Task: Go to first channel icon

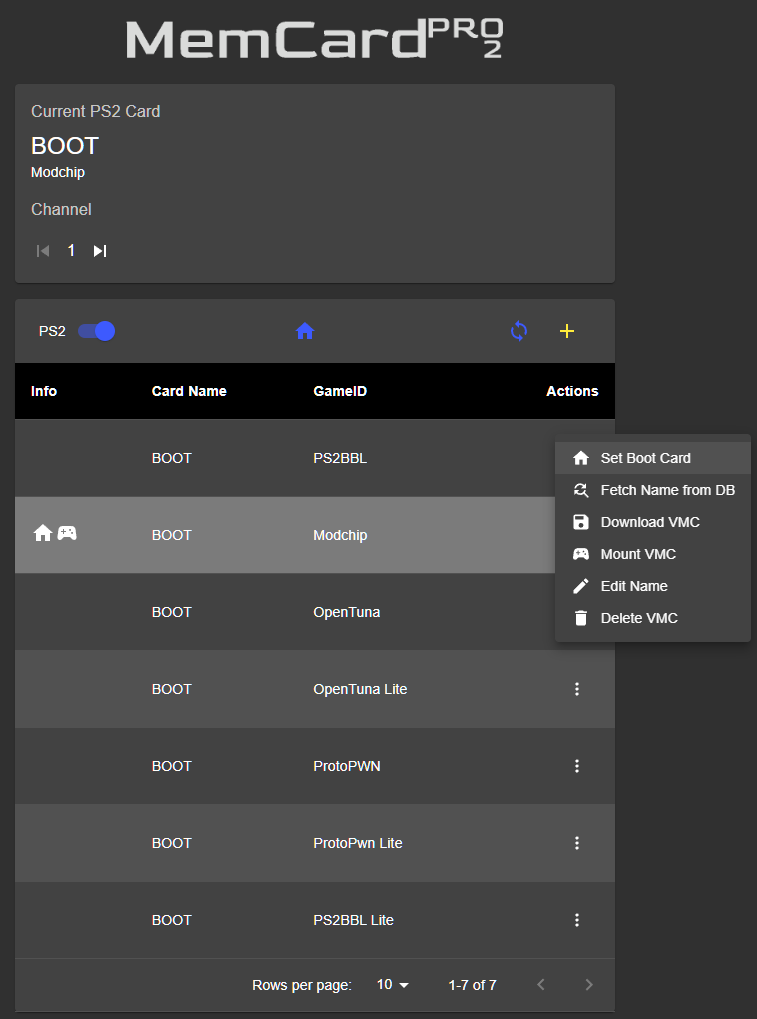Action: click(x=43, y=251)
